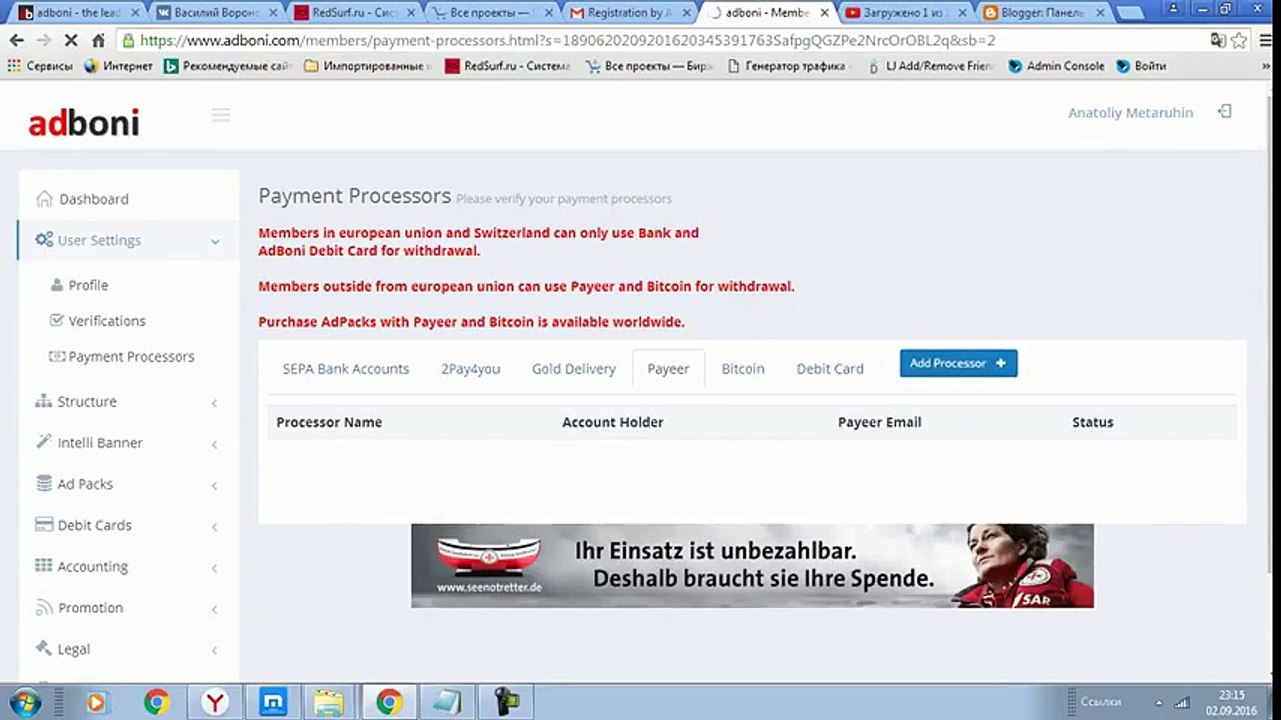Image resolution: width=1281 pixels, height=720 pixels.
Task: Expand the Promotion section chevron
Action: pos(215,609)
